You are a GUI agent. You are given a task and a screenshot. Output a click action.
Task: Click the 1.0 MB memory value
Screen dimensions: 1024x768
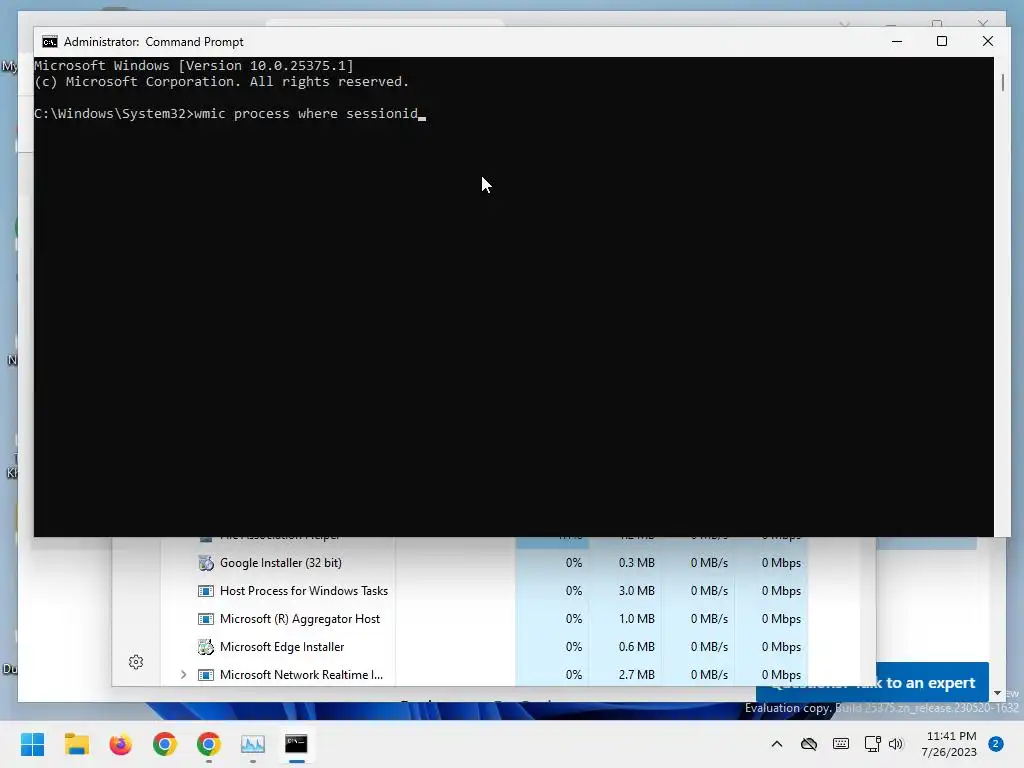click(637, 618)
